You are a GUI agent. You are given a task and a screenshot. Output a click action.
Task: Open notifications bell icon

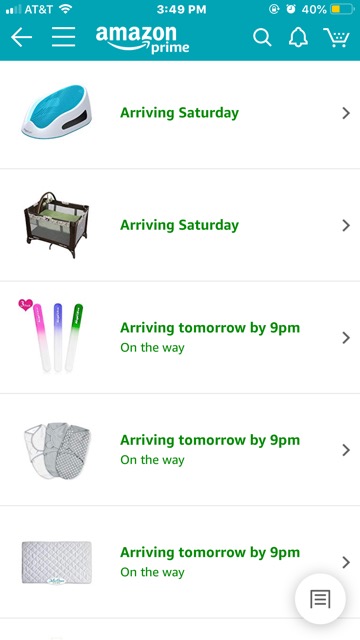coord(298,38)
